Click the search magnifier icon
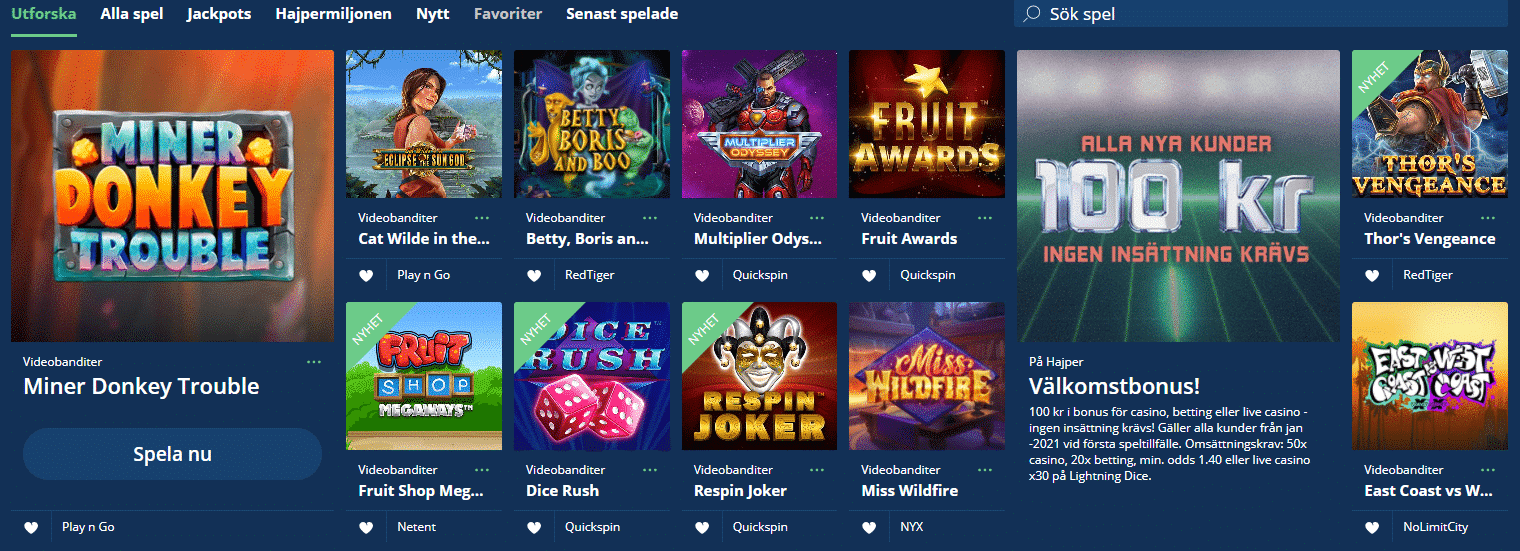Screen dimensions: 1520x551 [1033, 14]
